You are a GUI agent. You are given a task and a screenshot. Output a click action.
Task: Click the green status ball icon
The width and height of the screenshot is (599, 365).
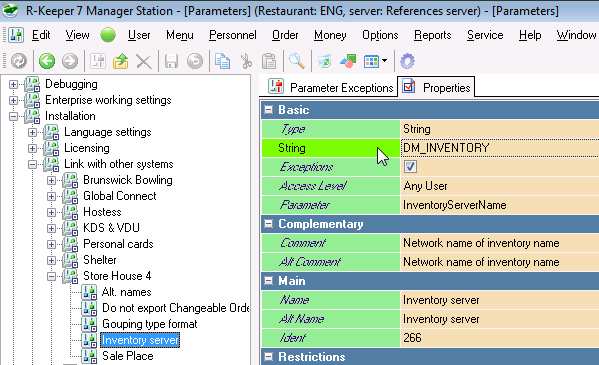(108, 35)
